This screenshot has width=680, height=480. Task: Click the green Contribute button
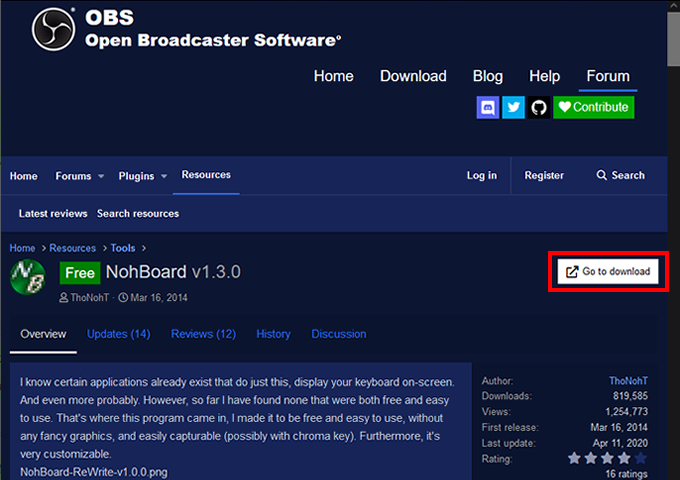click(594, 107)
